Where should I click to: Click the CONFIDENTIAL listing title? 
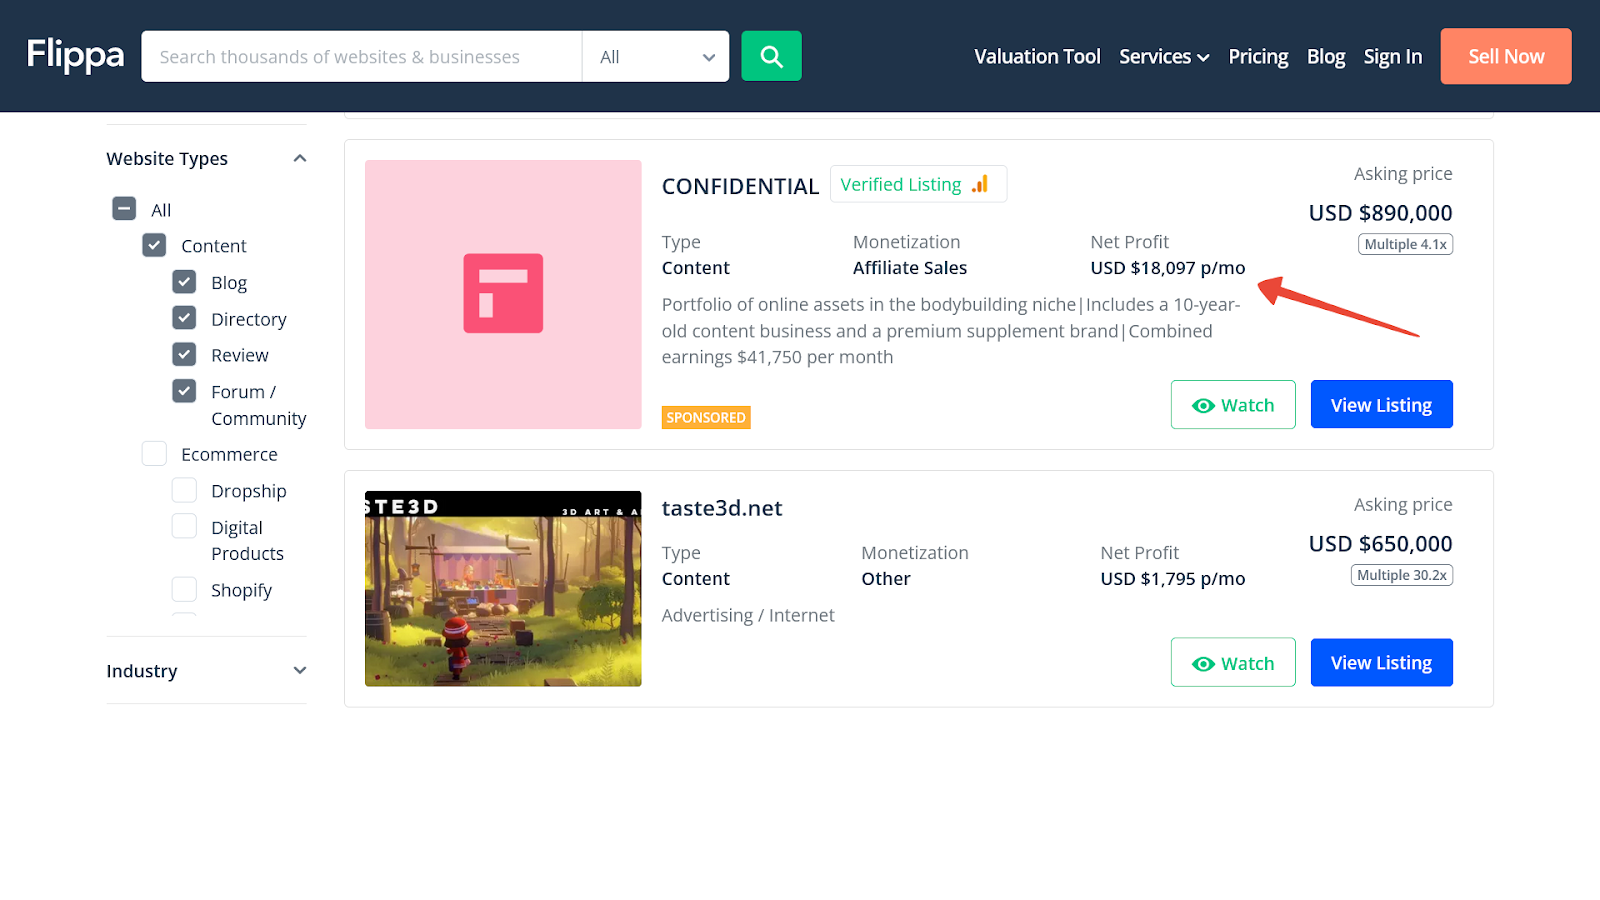pyautogui.click(x=740, y=187)
